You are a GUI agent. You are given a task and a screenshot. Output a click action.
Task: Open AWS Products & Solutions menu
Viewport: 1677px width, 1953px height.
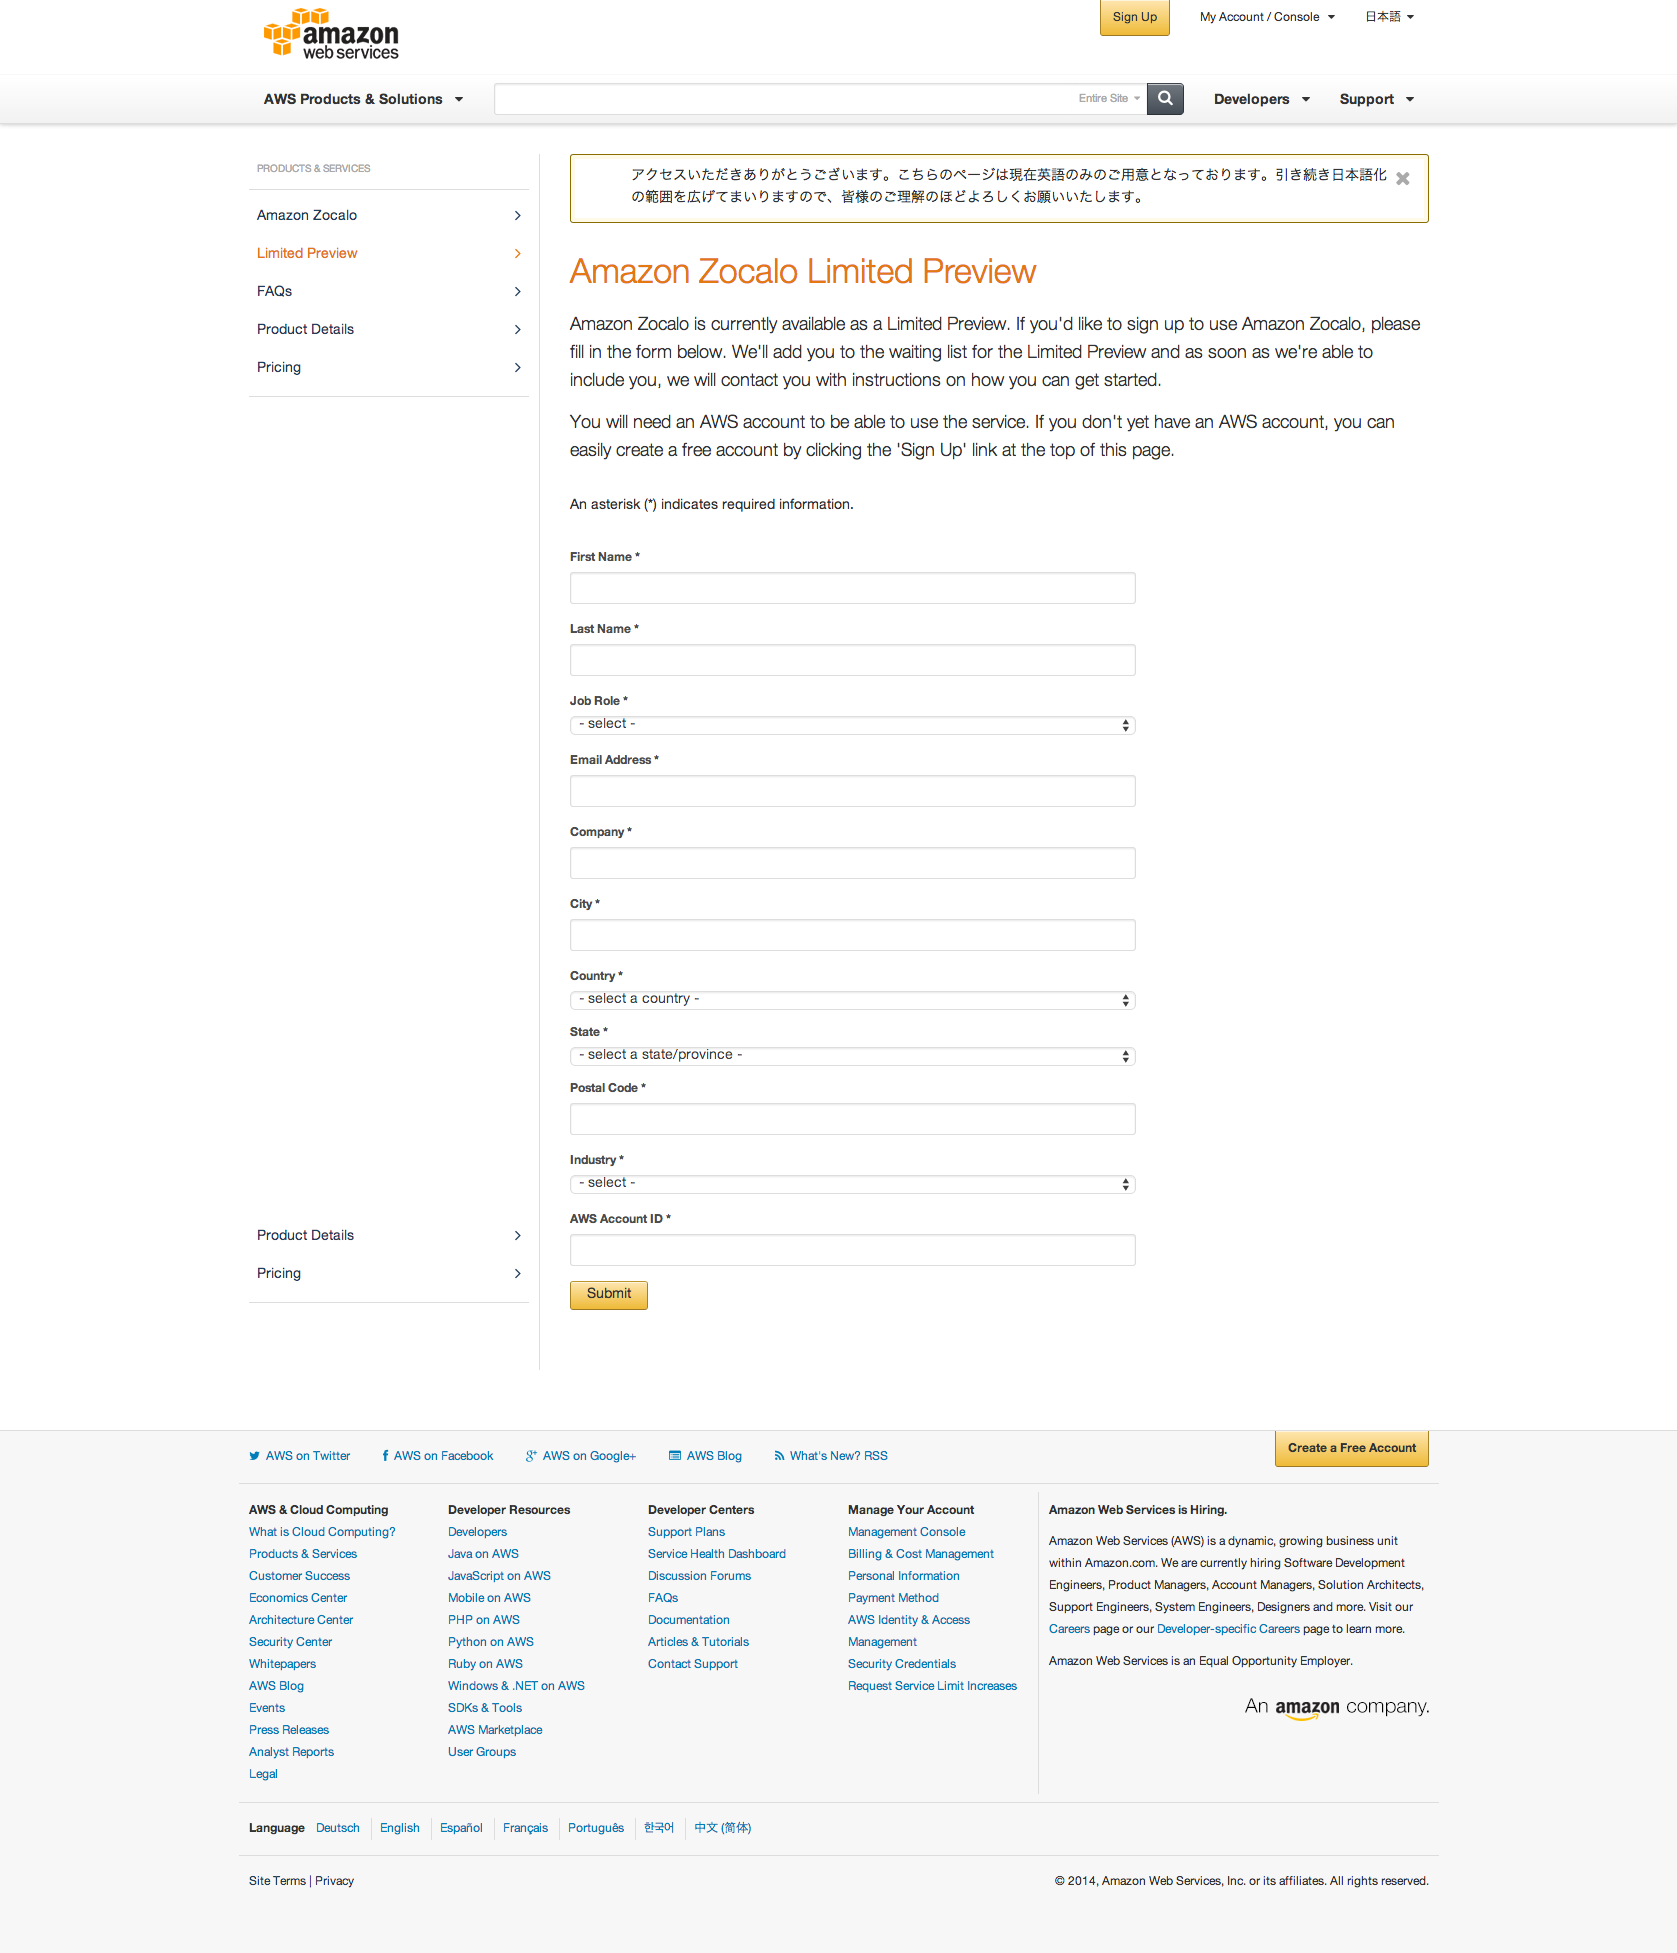pos(363,99)
